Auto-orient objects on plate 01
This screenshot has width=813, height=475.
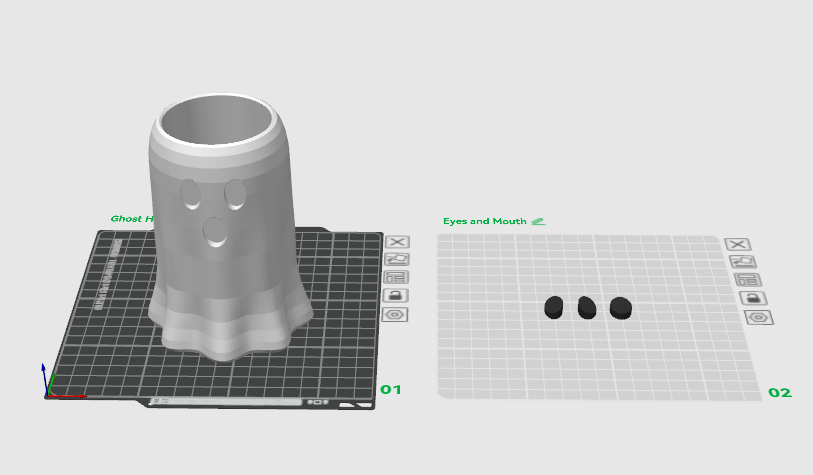[x=397, y=259]
